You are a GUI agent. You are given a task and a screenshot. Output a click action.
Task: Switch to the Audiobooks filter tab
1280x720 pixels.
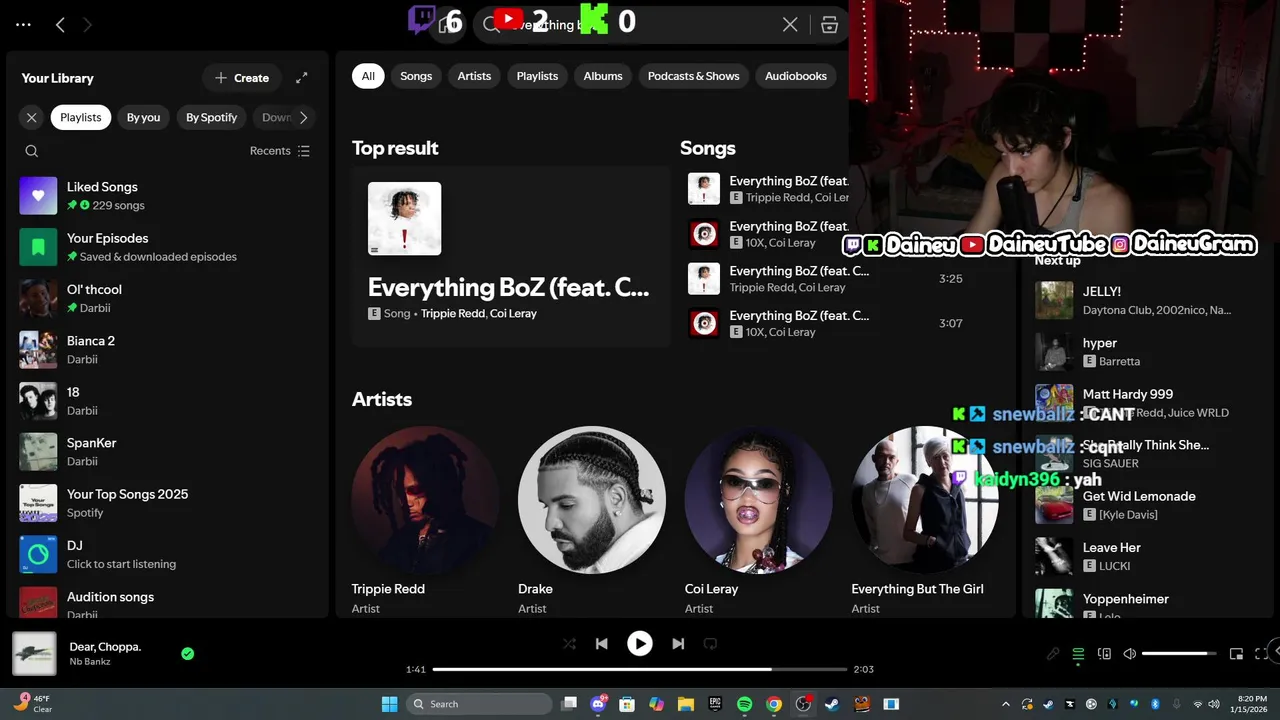tap(796, 76)
